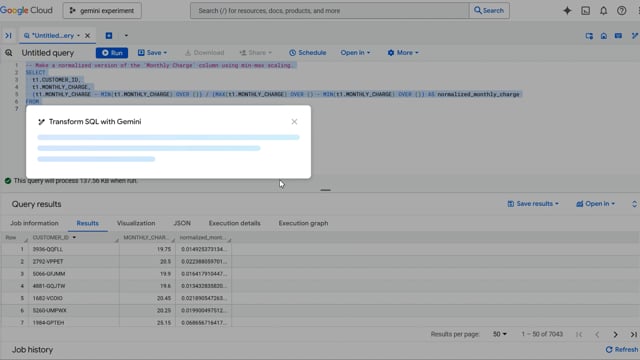Screen dimensions: 640x360
Task: Jump to the first results page
Action: (579, 334)
